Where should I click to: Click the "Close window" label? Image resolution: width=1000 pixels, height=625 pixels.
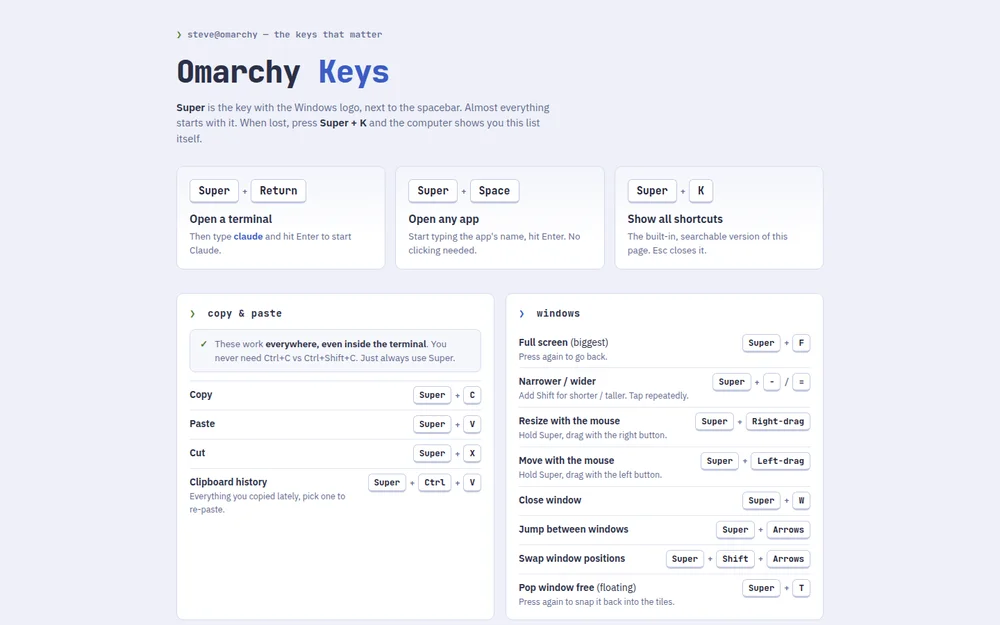tap(550, 500)
